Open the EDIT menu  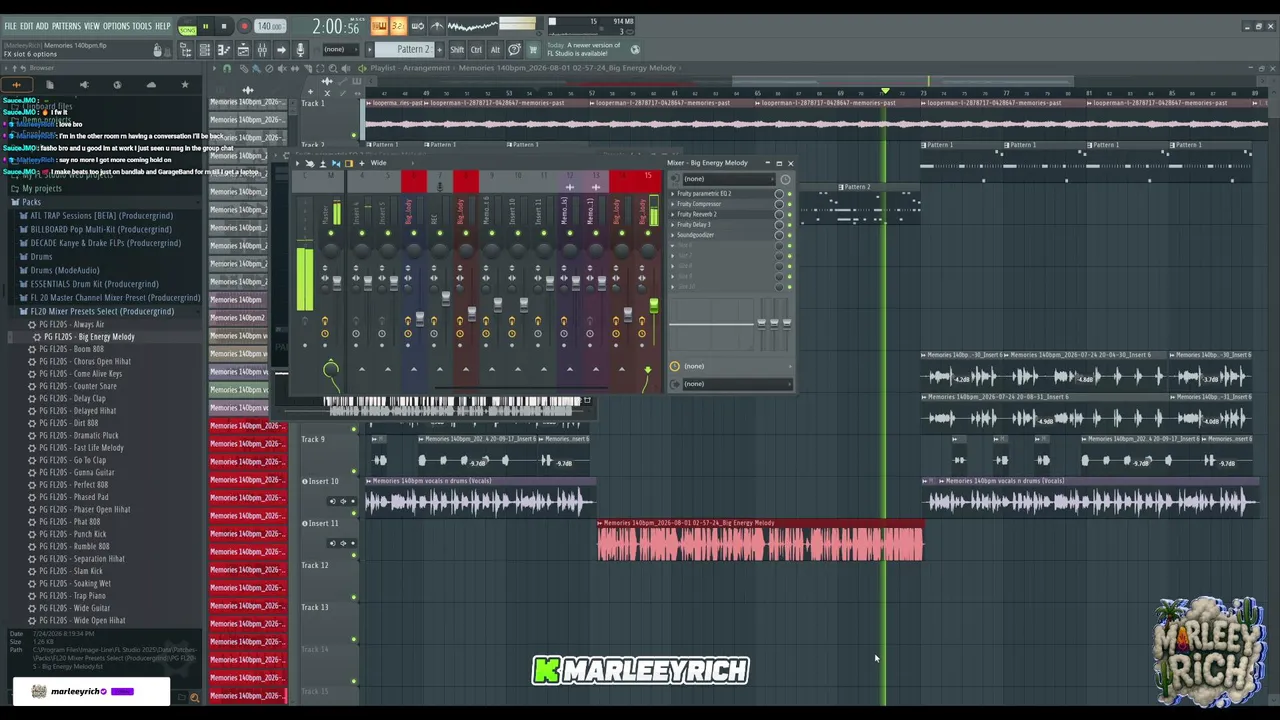27,26
